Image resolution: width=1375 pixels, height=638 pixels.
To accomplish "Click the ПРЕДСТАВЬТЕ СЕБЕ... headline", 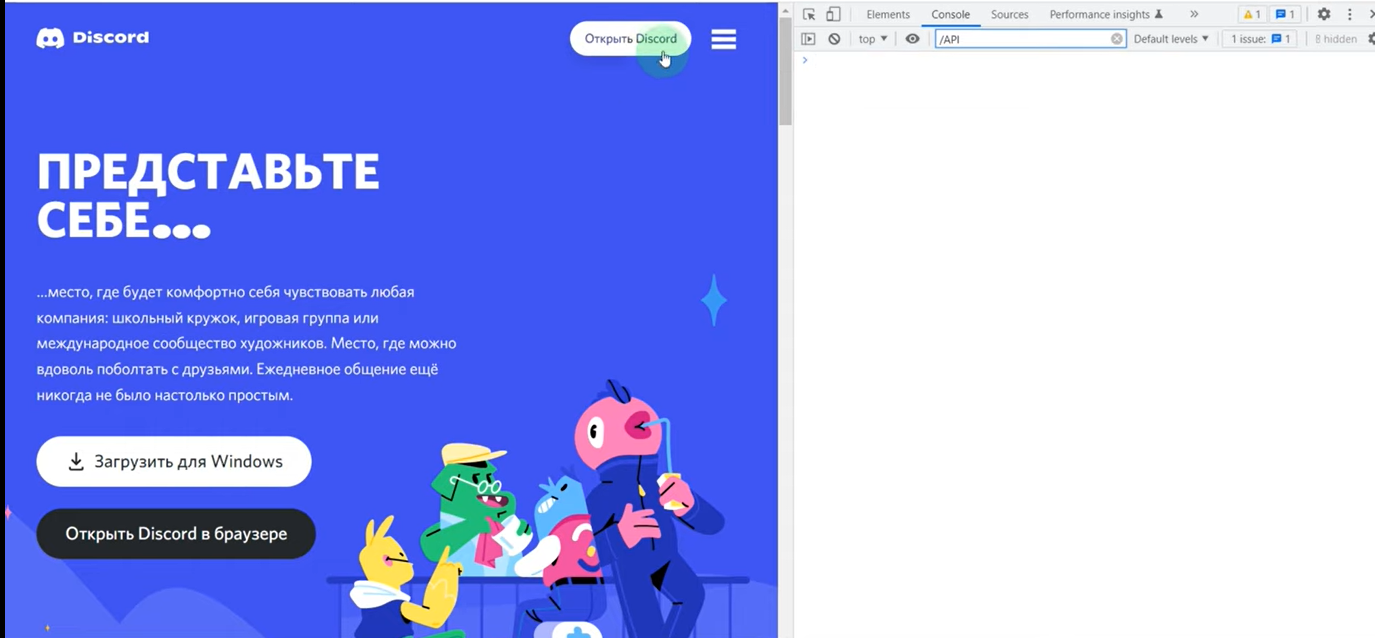I will (208, 195).
